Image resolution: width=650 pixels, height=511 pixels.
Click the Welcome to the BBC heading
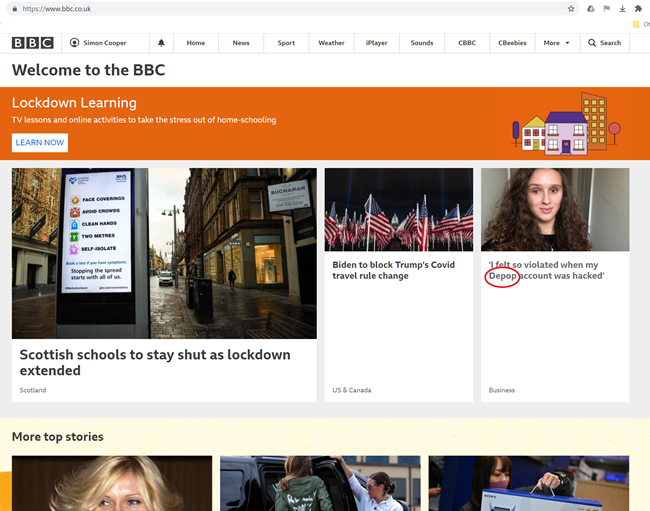tap(88, 70)
